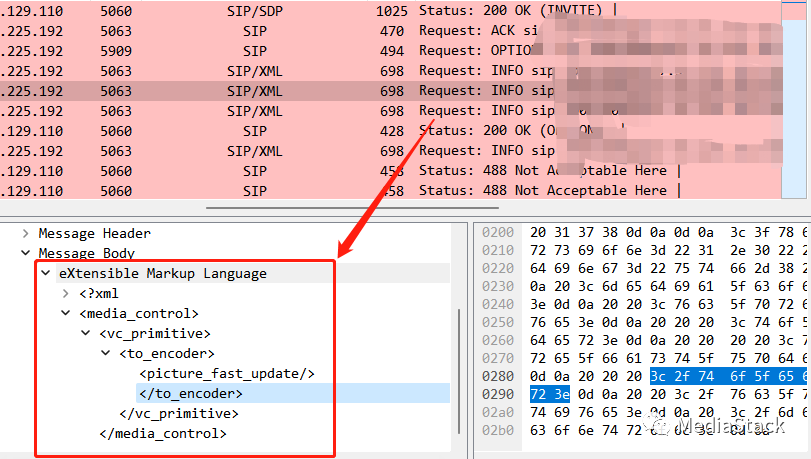Select the </vc_primitive> closing tag line
This screenshot has height=459, width=811.
tap(179, 413)
